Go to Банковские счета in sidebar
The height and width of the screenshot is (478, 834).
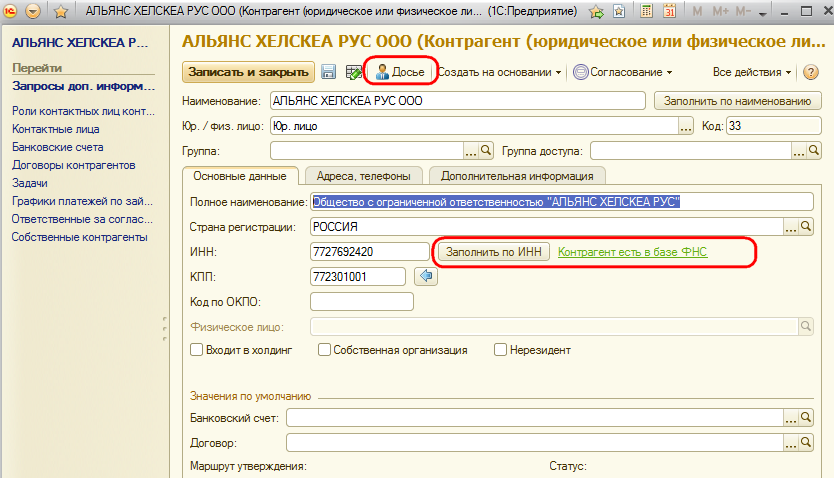point(58,147)
